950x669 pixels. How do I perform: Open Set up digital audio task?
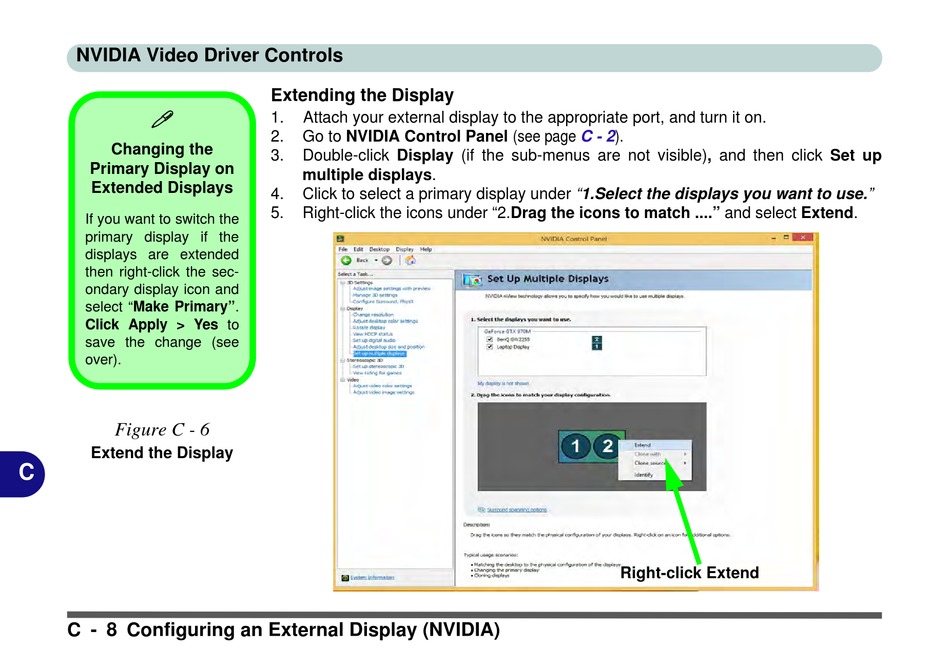[374, 341]
